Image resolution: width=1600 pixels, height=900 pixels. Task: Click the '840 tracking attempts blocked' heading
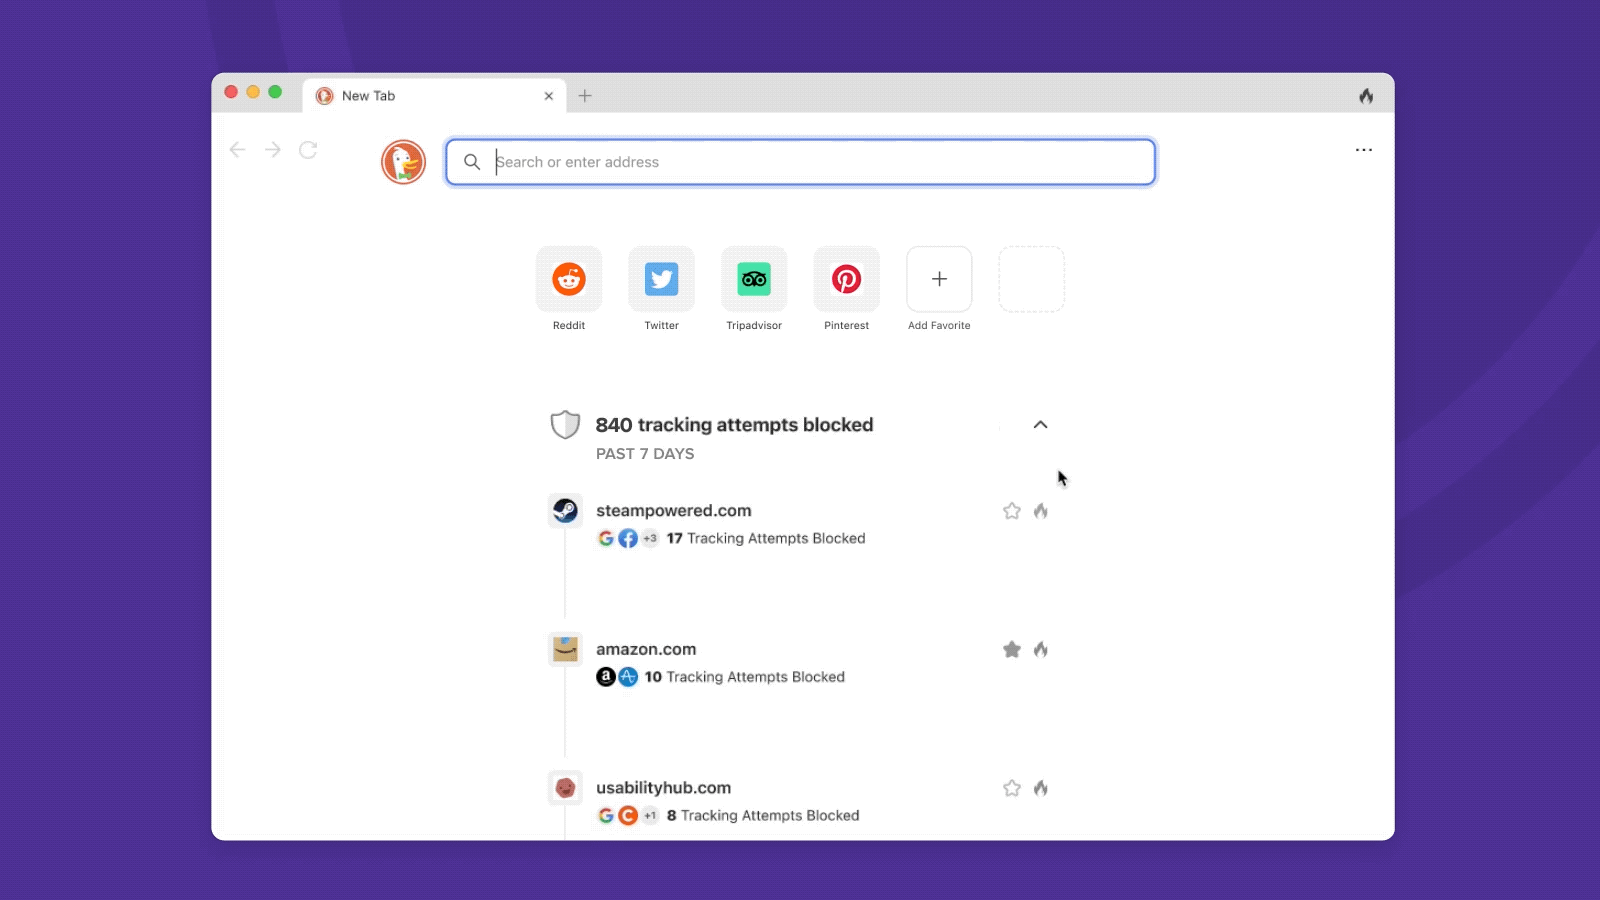(734, 425)
